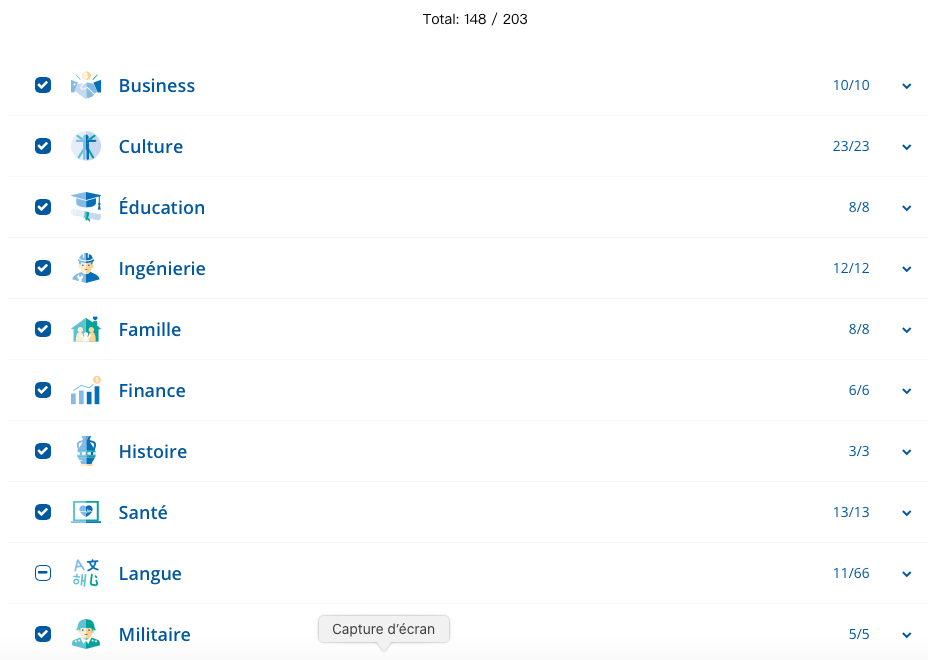Click the Ingénierie engineer icon
The height and width of the screenshot is (660, 928).
click(x=86, y=269)
